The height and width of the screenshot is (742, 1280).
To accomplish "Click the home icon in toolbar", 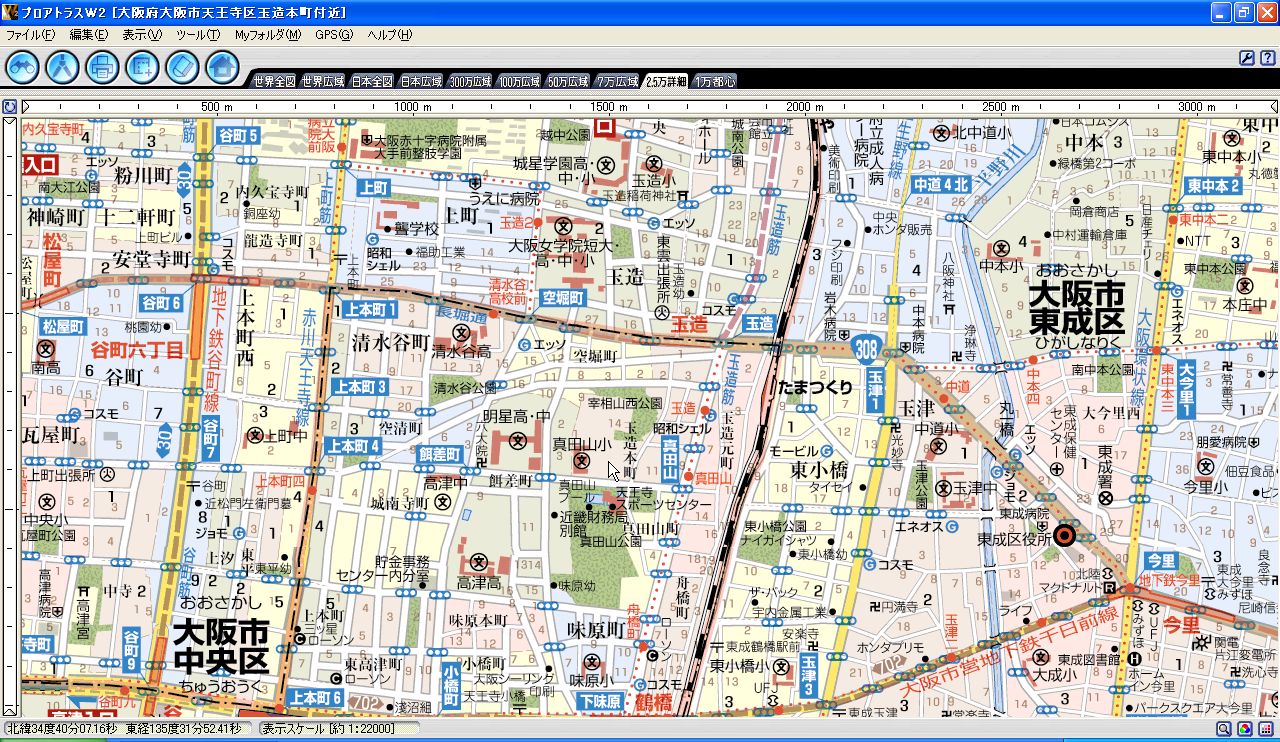I will (222, 67).
